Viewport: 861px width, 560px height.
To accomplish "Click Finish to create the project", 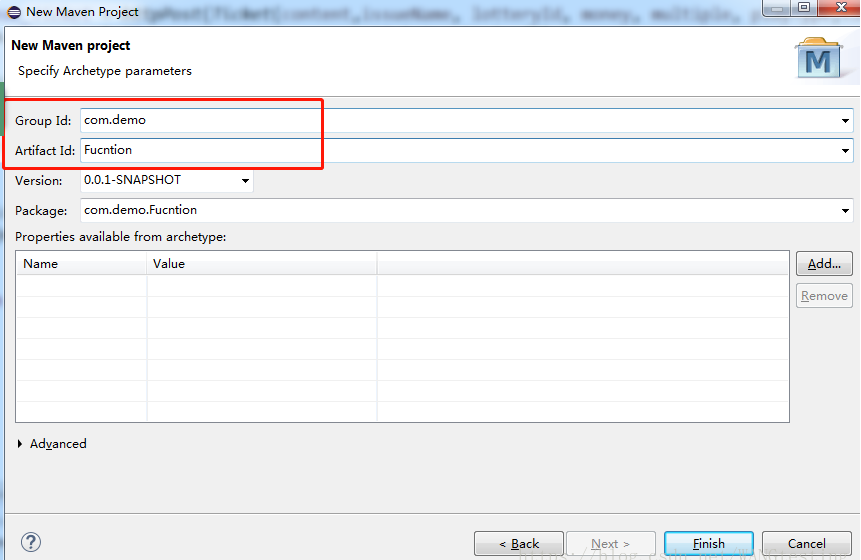I will [709, 544].
